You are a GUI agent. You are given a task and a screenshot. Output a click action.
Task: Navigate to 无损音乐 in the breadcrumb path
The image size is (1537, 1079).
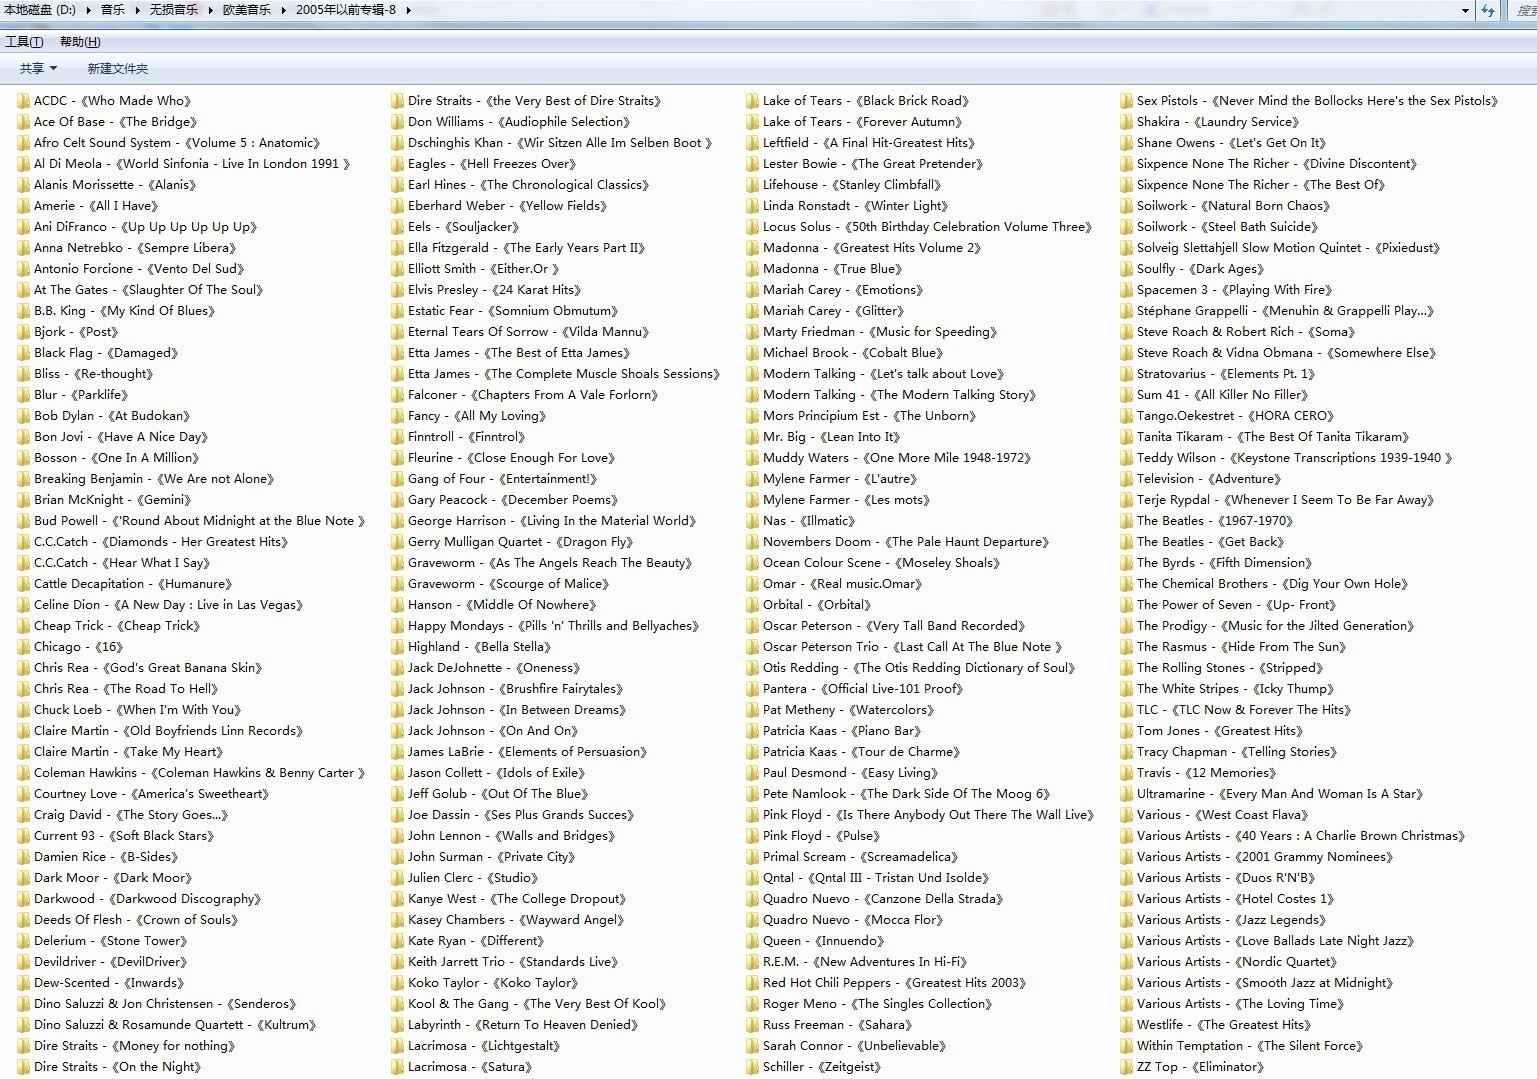click(x=173, y=10)
